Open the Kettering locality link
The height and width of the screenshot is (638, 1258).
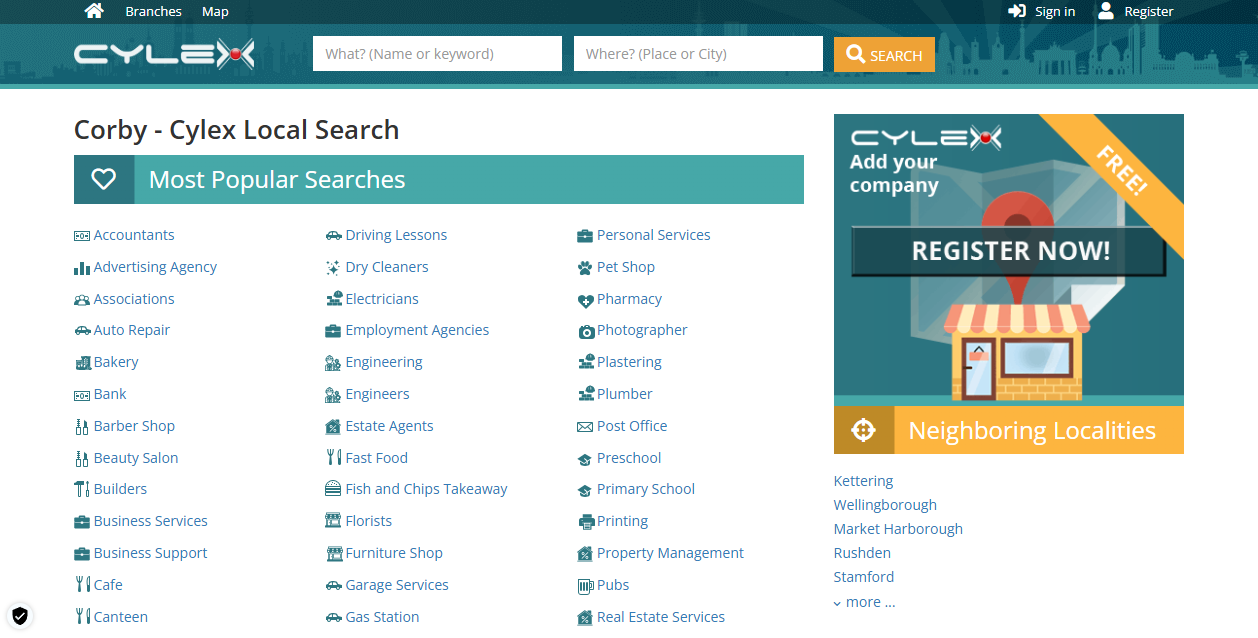point(862,480)
